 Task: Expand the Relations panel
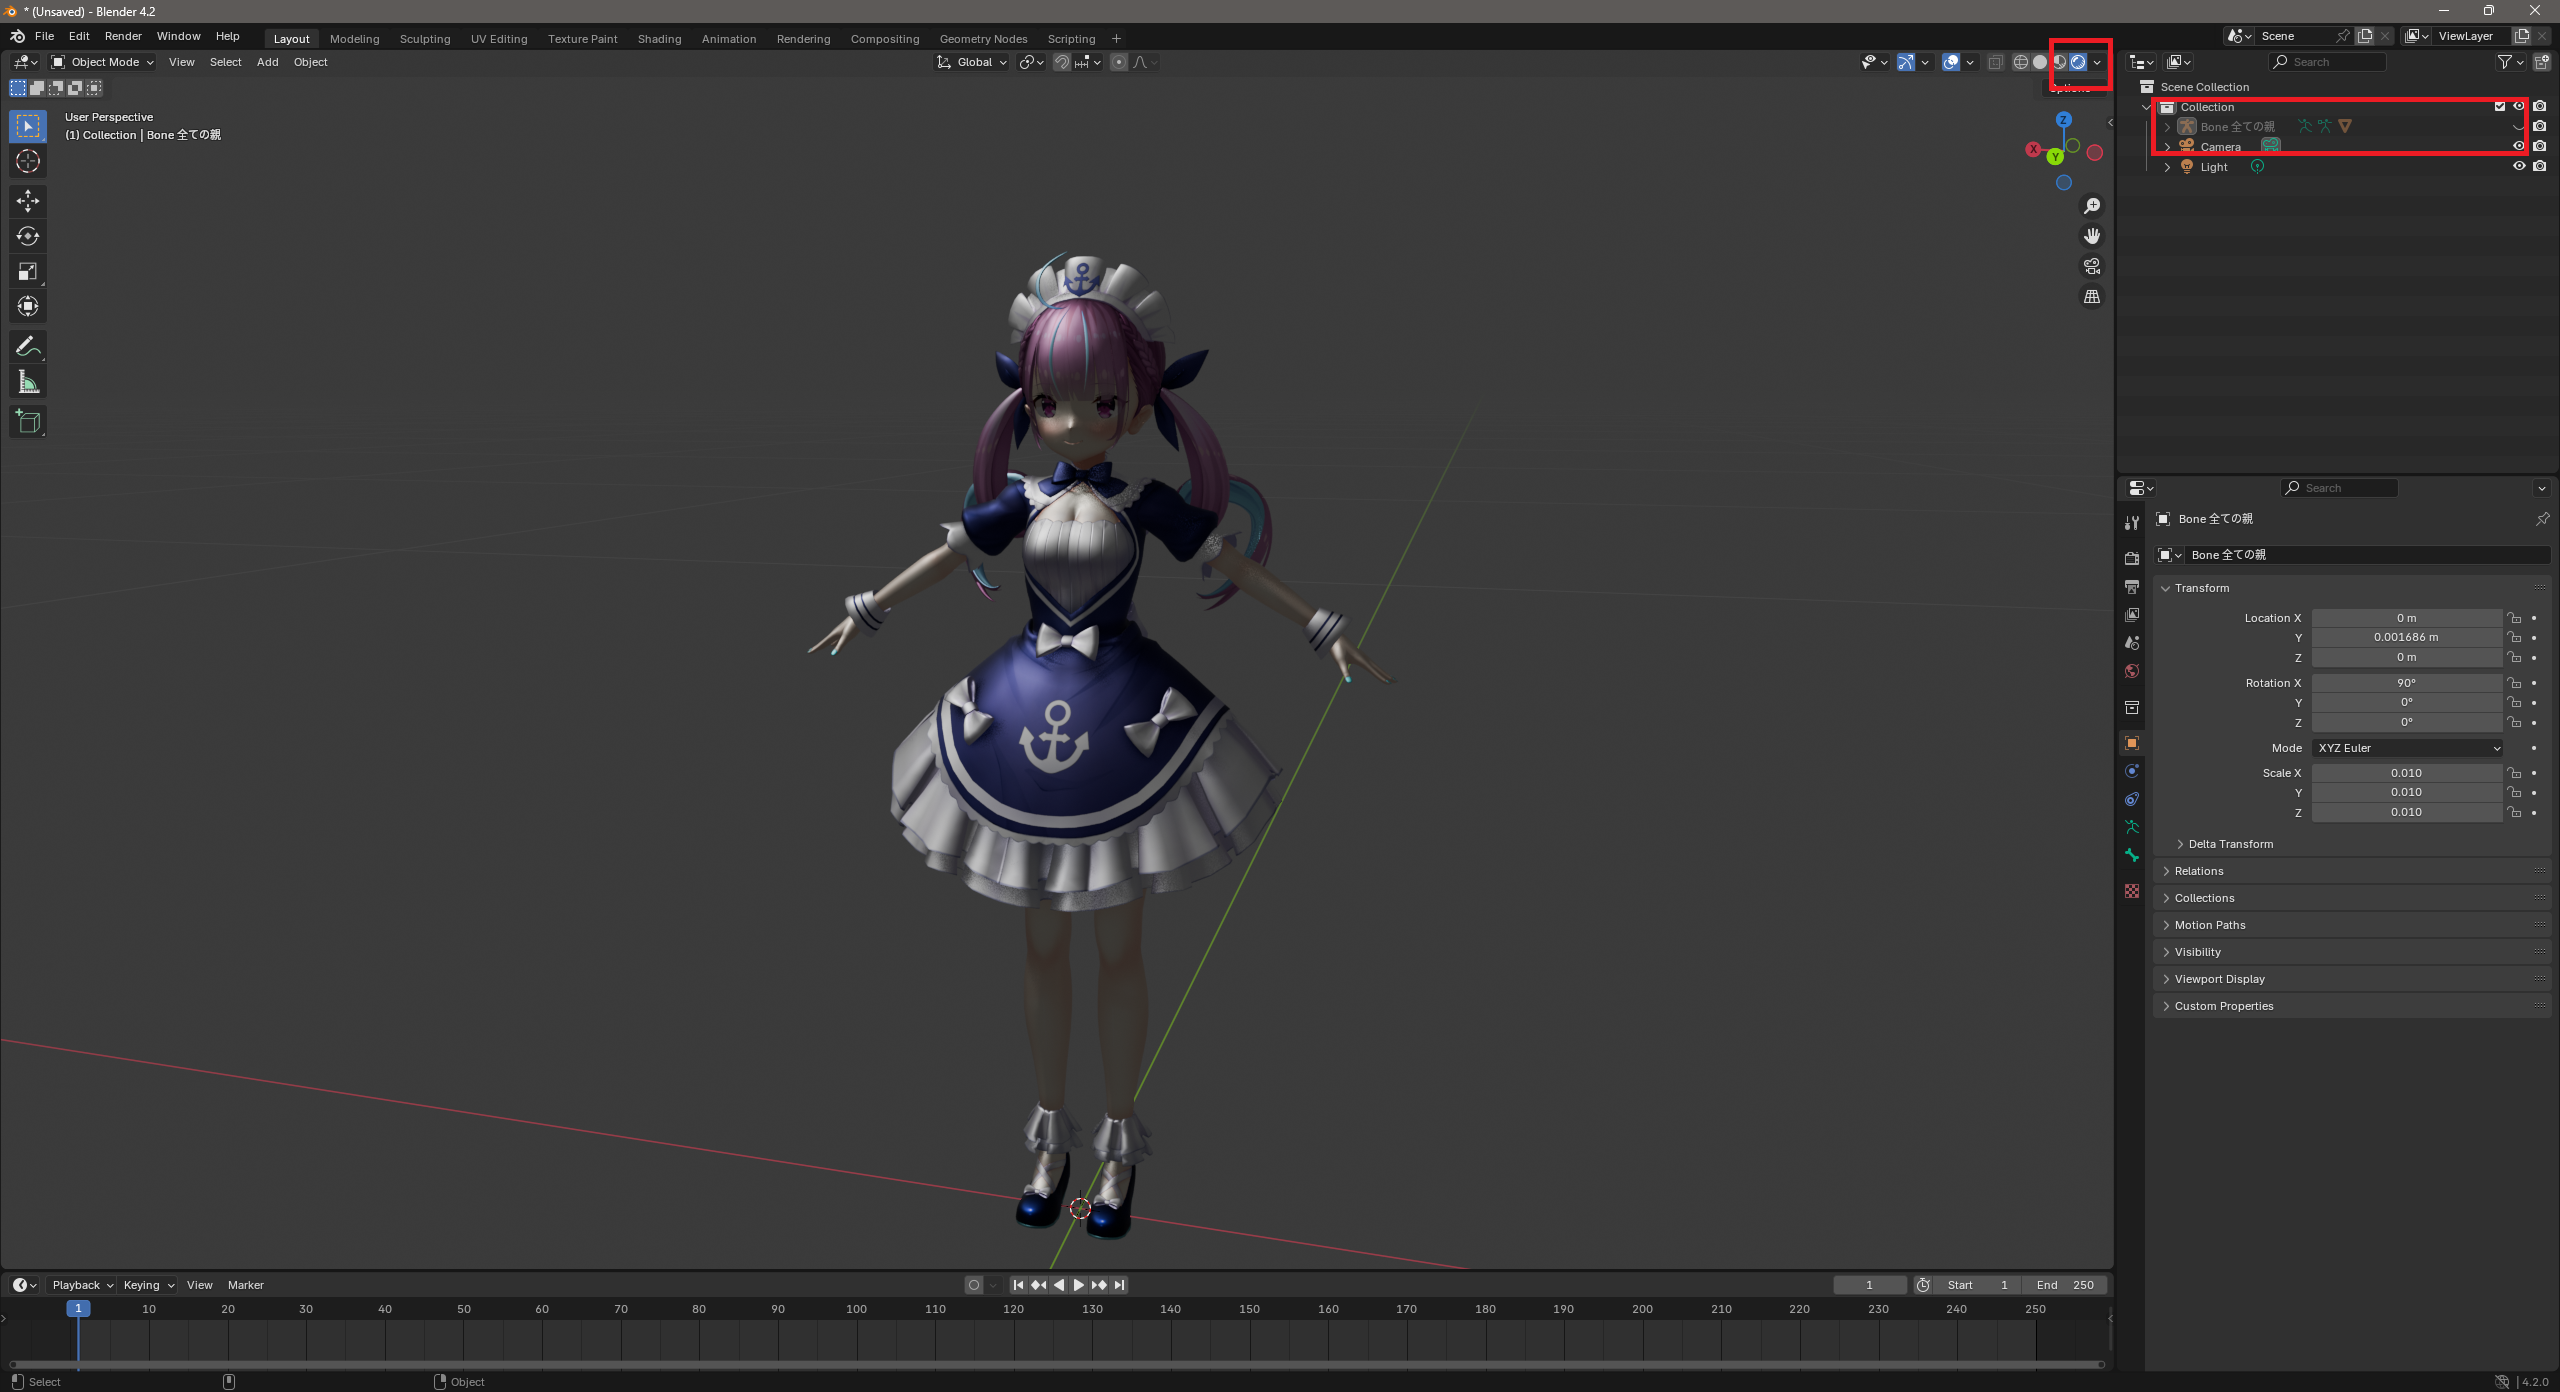[x=2199, y=871]
